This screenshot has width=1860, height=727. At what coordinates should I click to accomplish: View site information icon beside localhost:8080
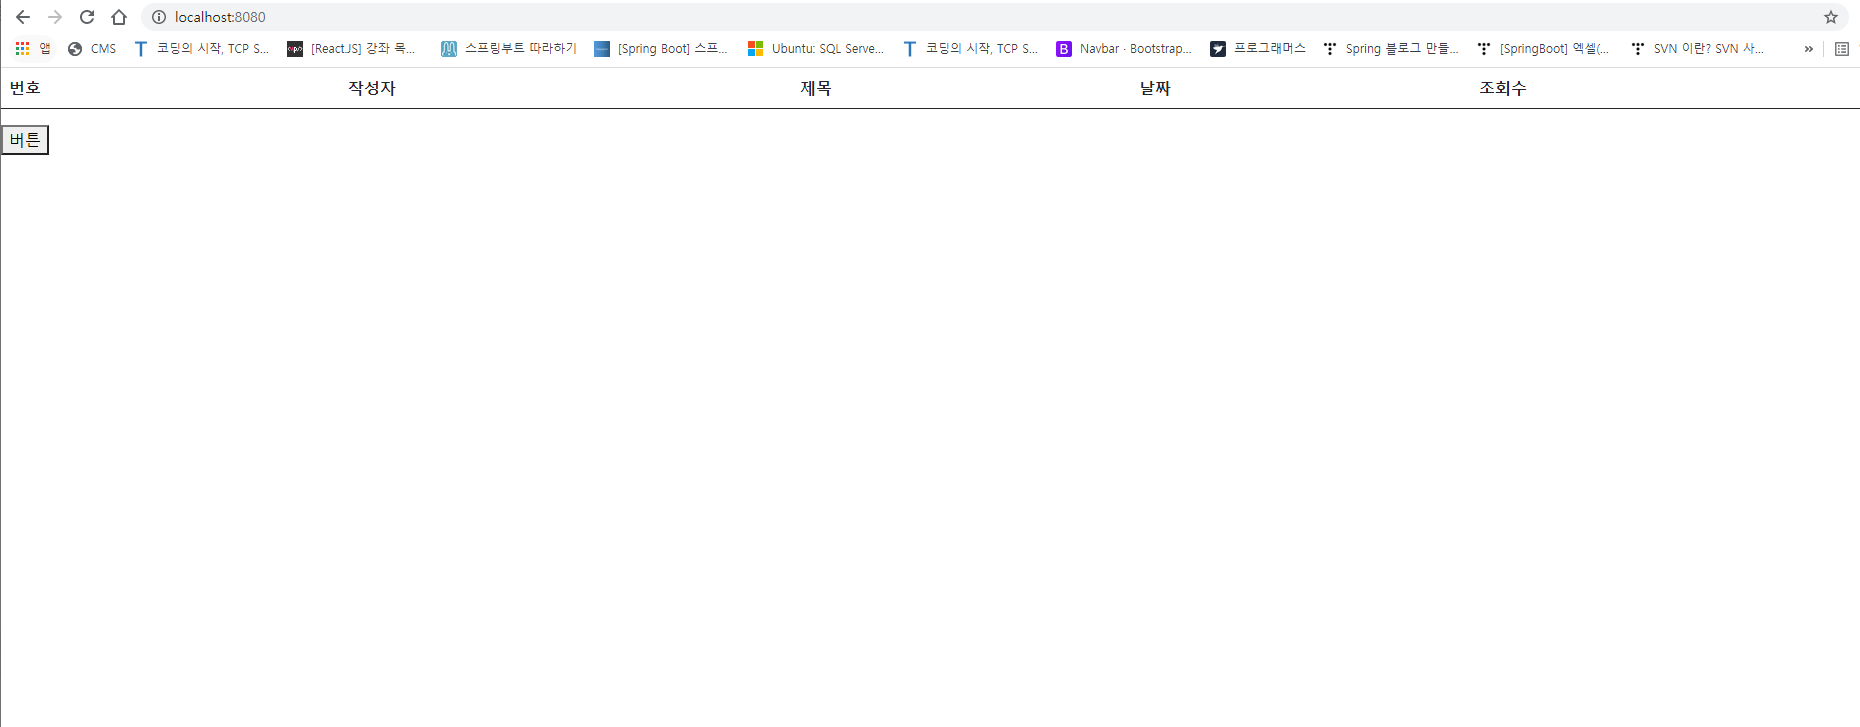tap(158, 17)
